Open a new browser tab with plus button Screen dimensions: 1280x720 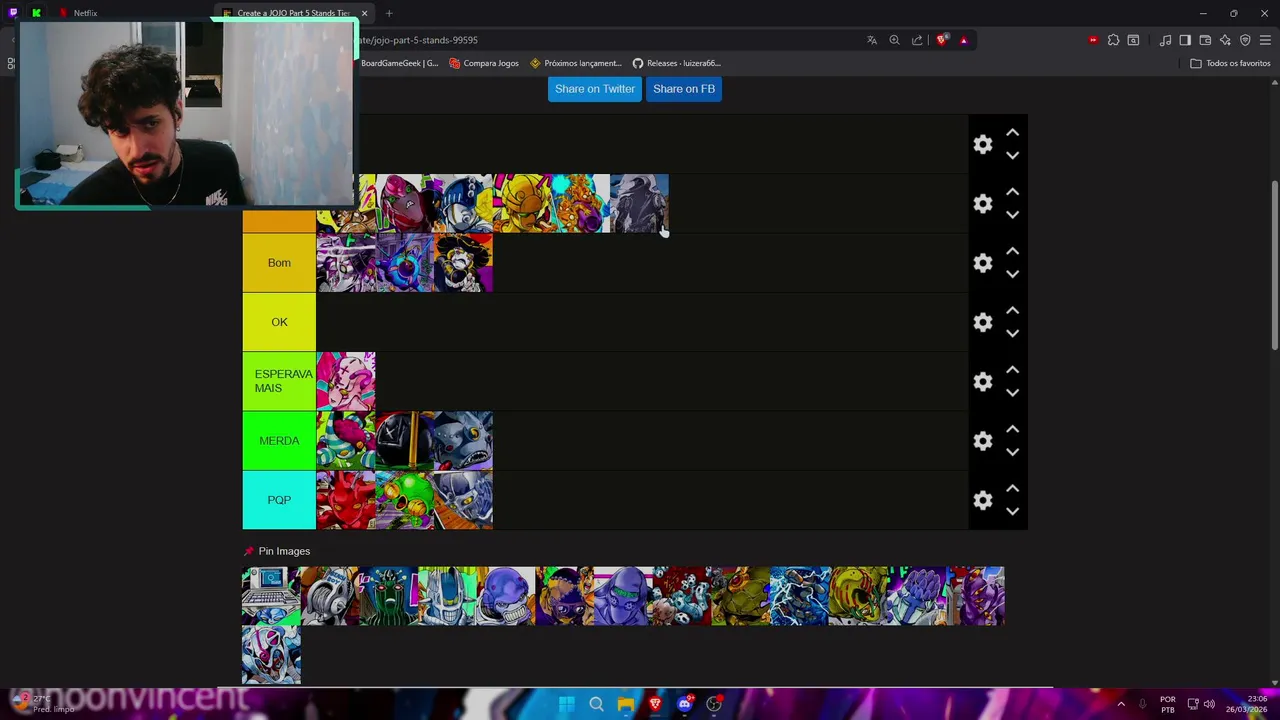tap(389, 13)
